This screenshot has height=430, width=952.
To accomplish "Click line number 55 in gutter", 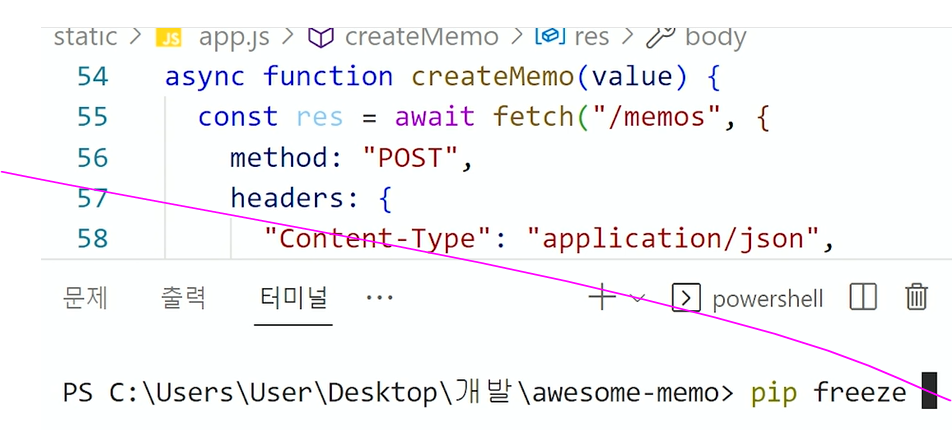I will click(92, 117).
